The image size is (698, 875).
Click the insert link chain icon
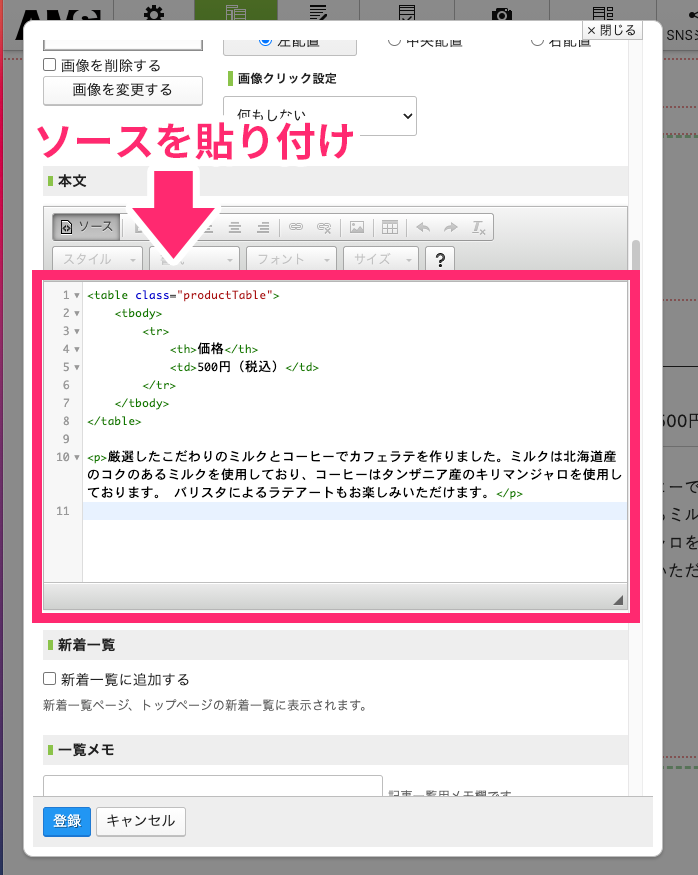tap(295, 227)
